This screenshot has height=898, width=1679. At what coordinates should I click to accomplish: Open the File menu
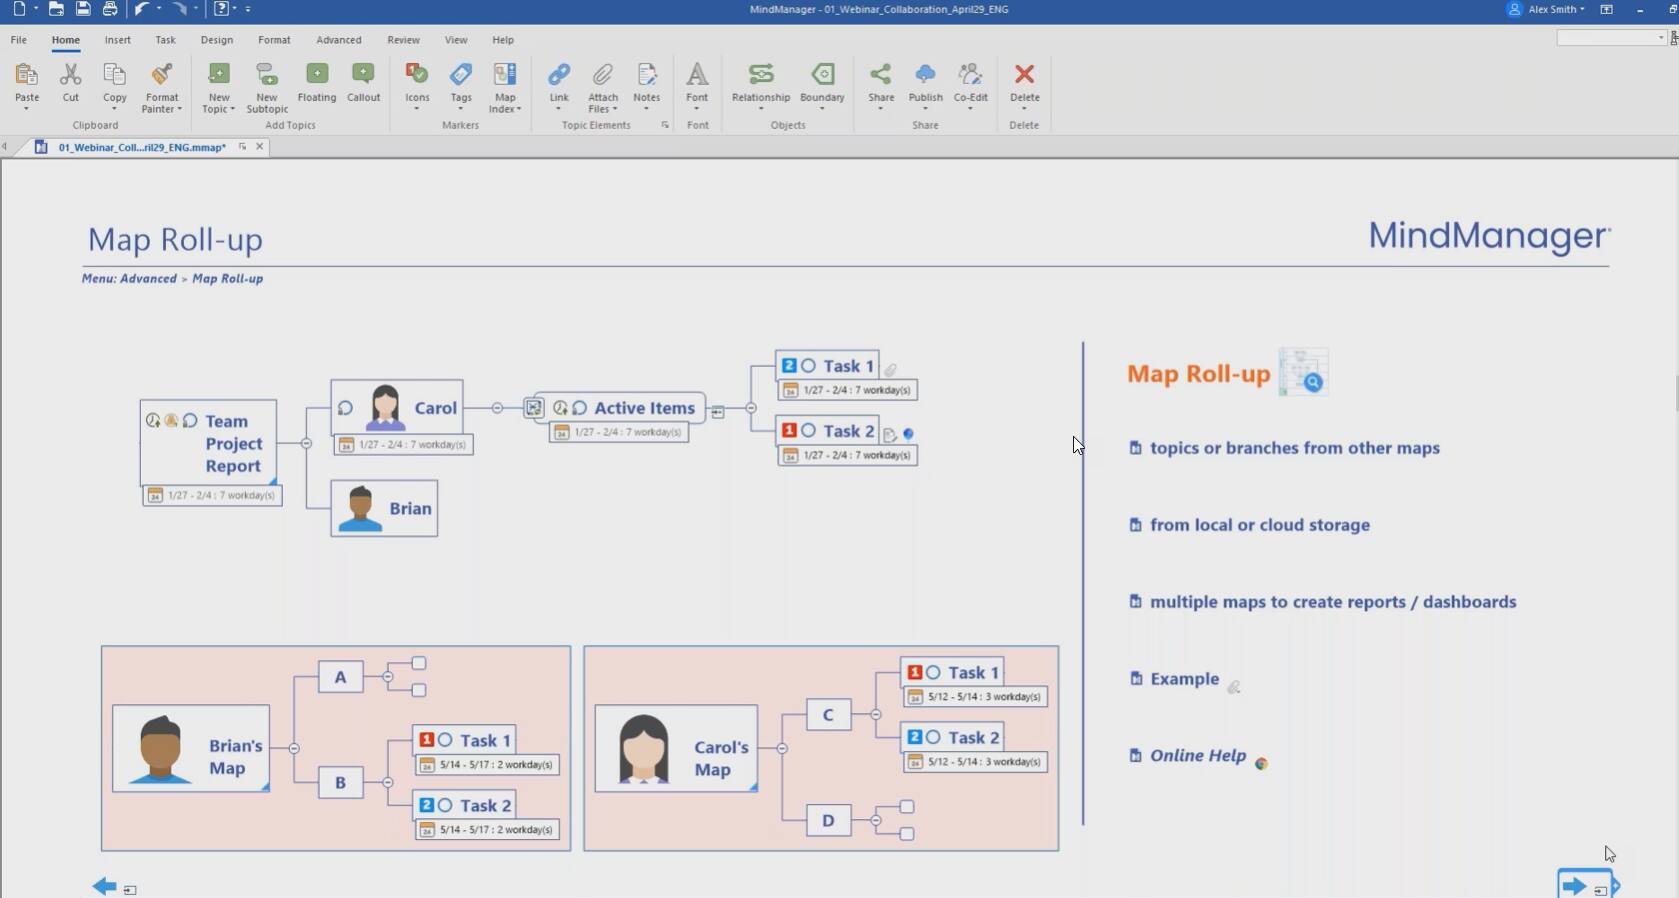pyautogui.click(x=19, y=40)
